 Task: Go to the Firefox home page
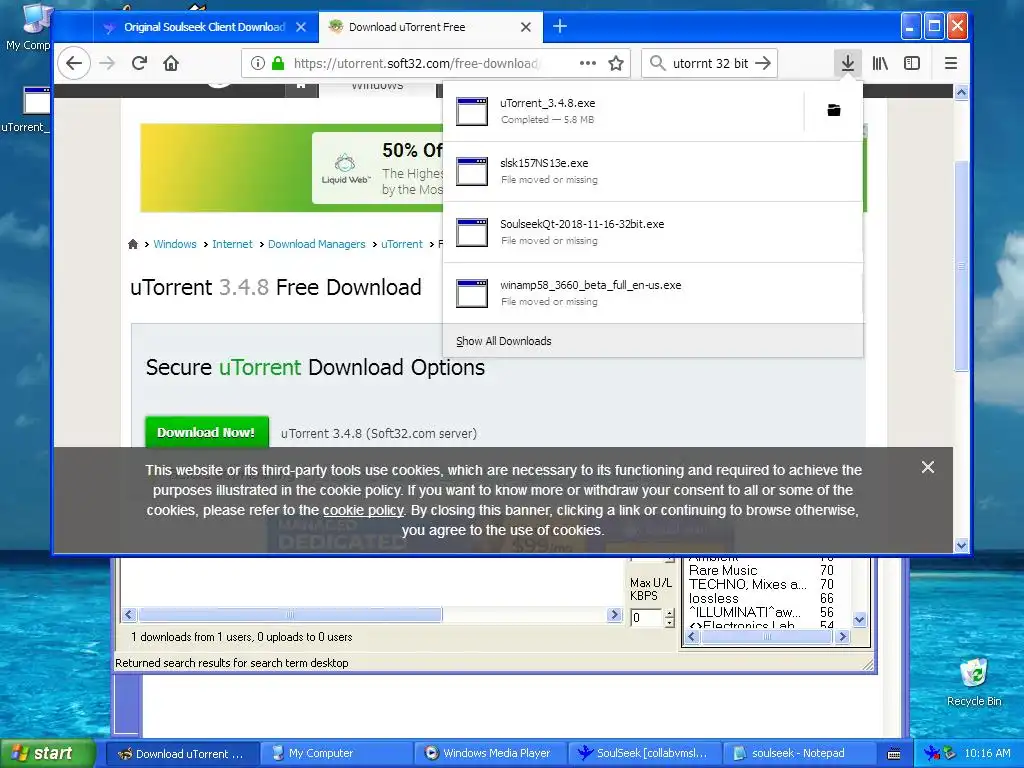tap(171, 63)
